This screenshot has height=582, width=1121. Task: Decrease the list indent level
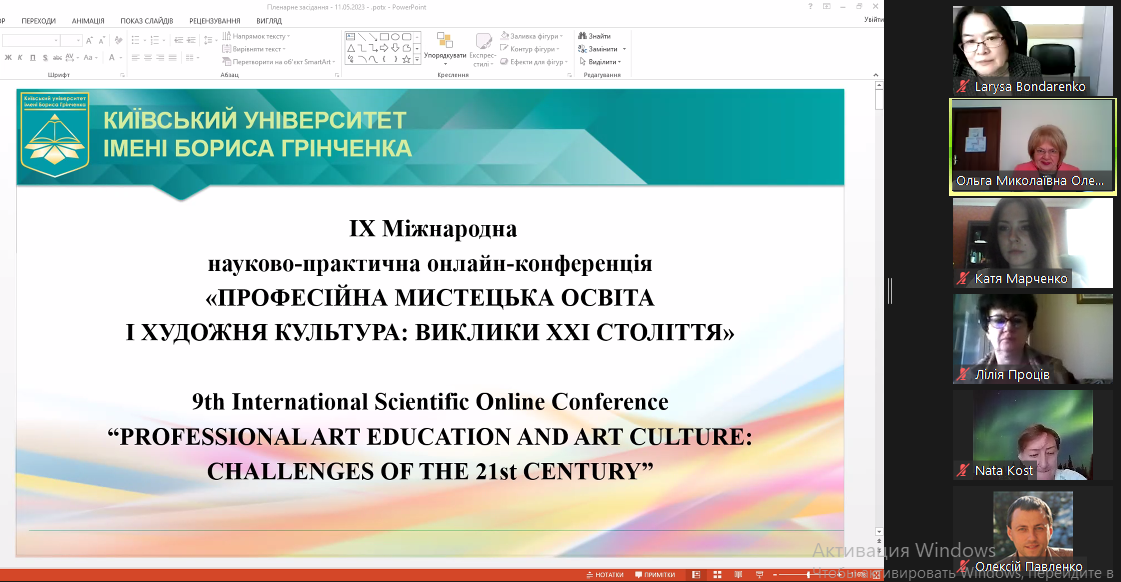click(x=178, y=41)
